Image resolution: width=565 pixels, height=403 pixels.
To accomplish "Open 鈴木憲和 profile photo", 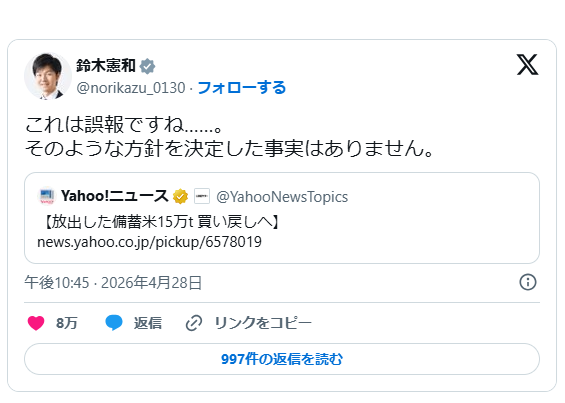I will (x=48, y=76).
